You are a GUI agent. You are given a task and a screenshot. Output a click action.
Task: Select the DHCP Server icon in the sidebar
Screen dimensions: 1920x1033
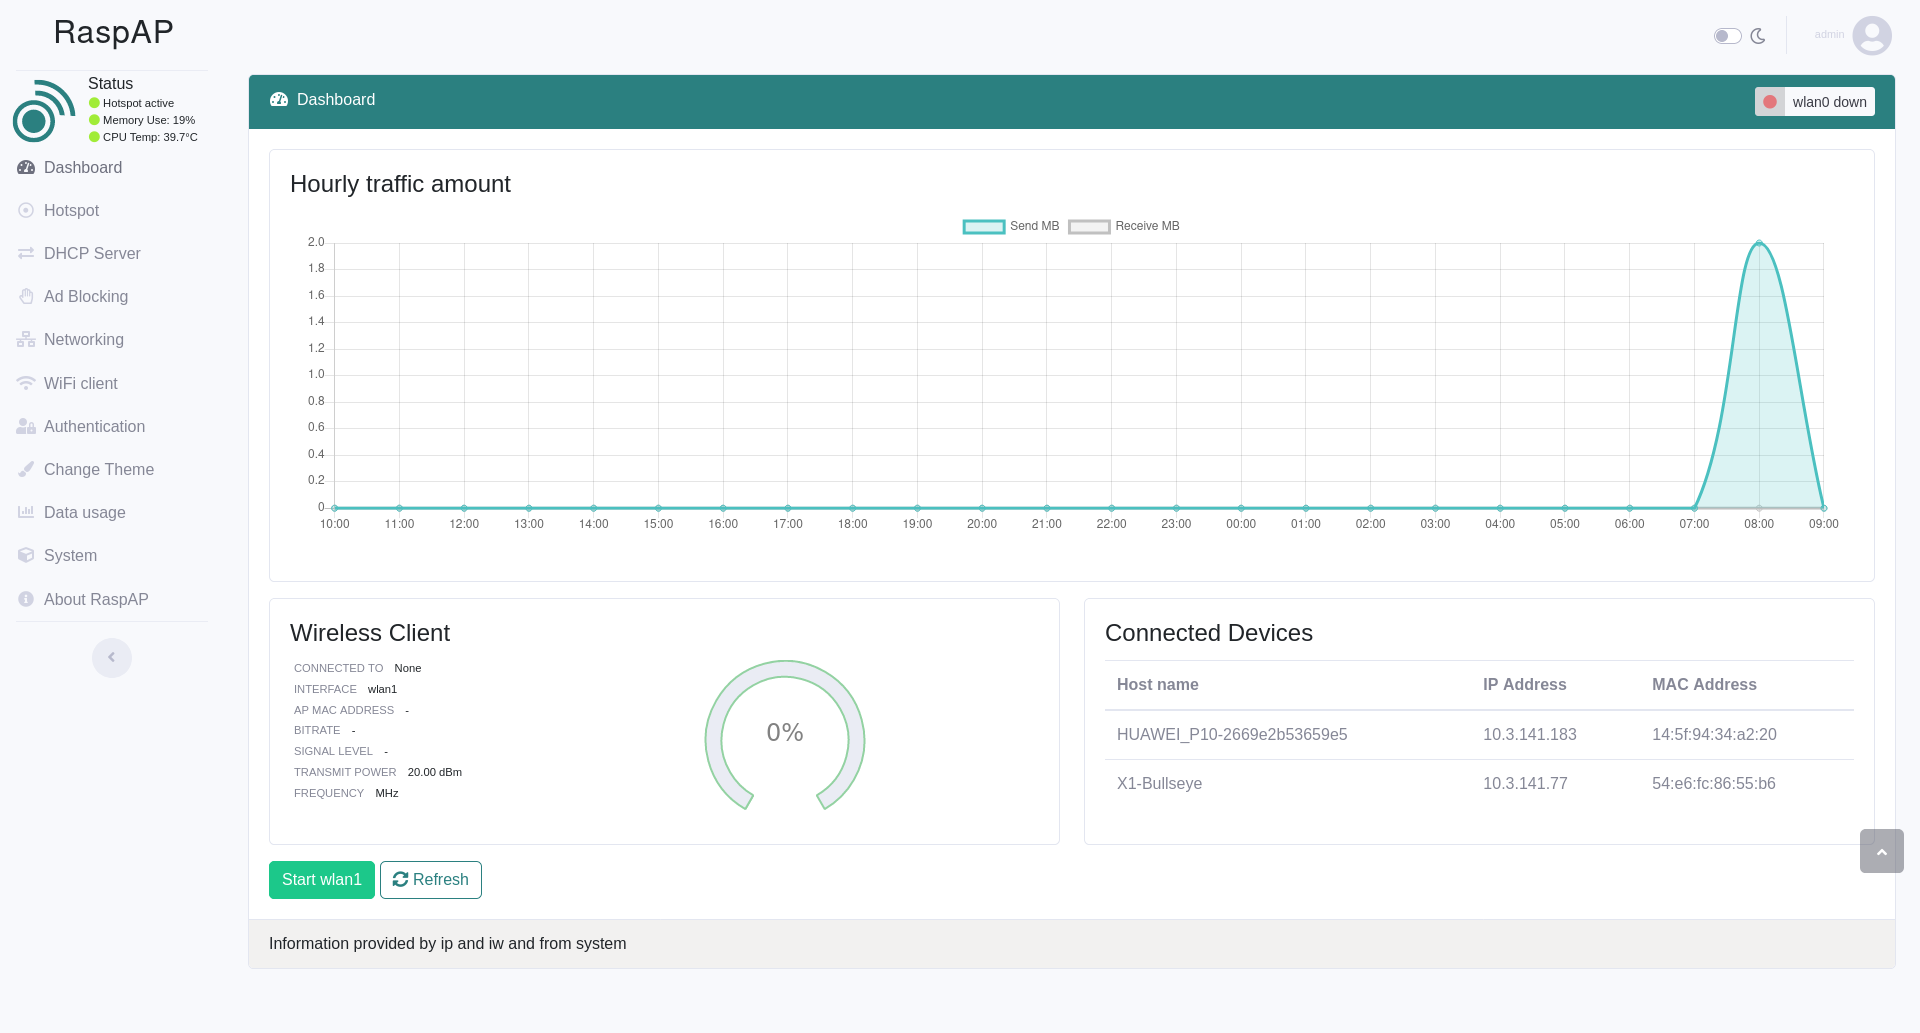[x=25, y=254]
